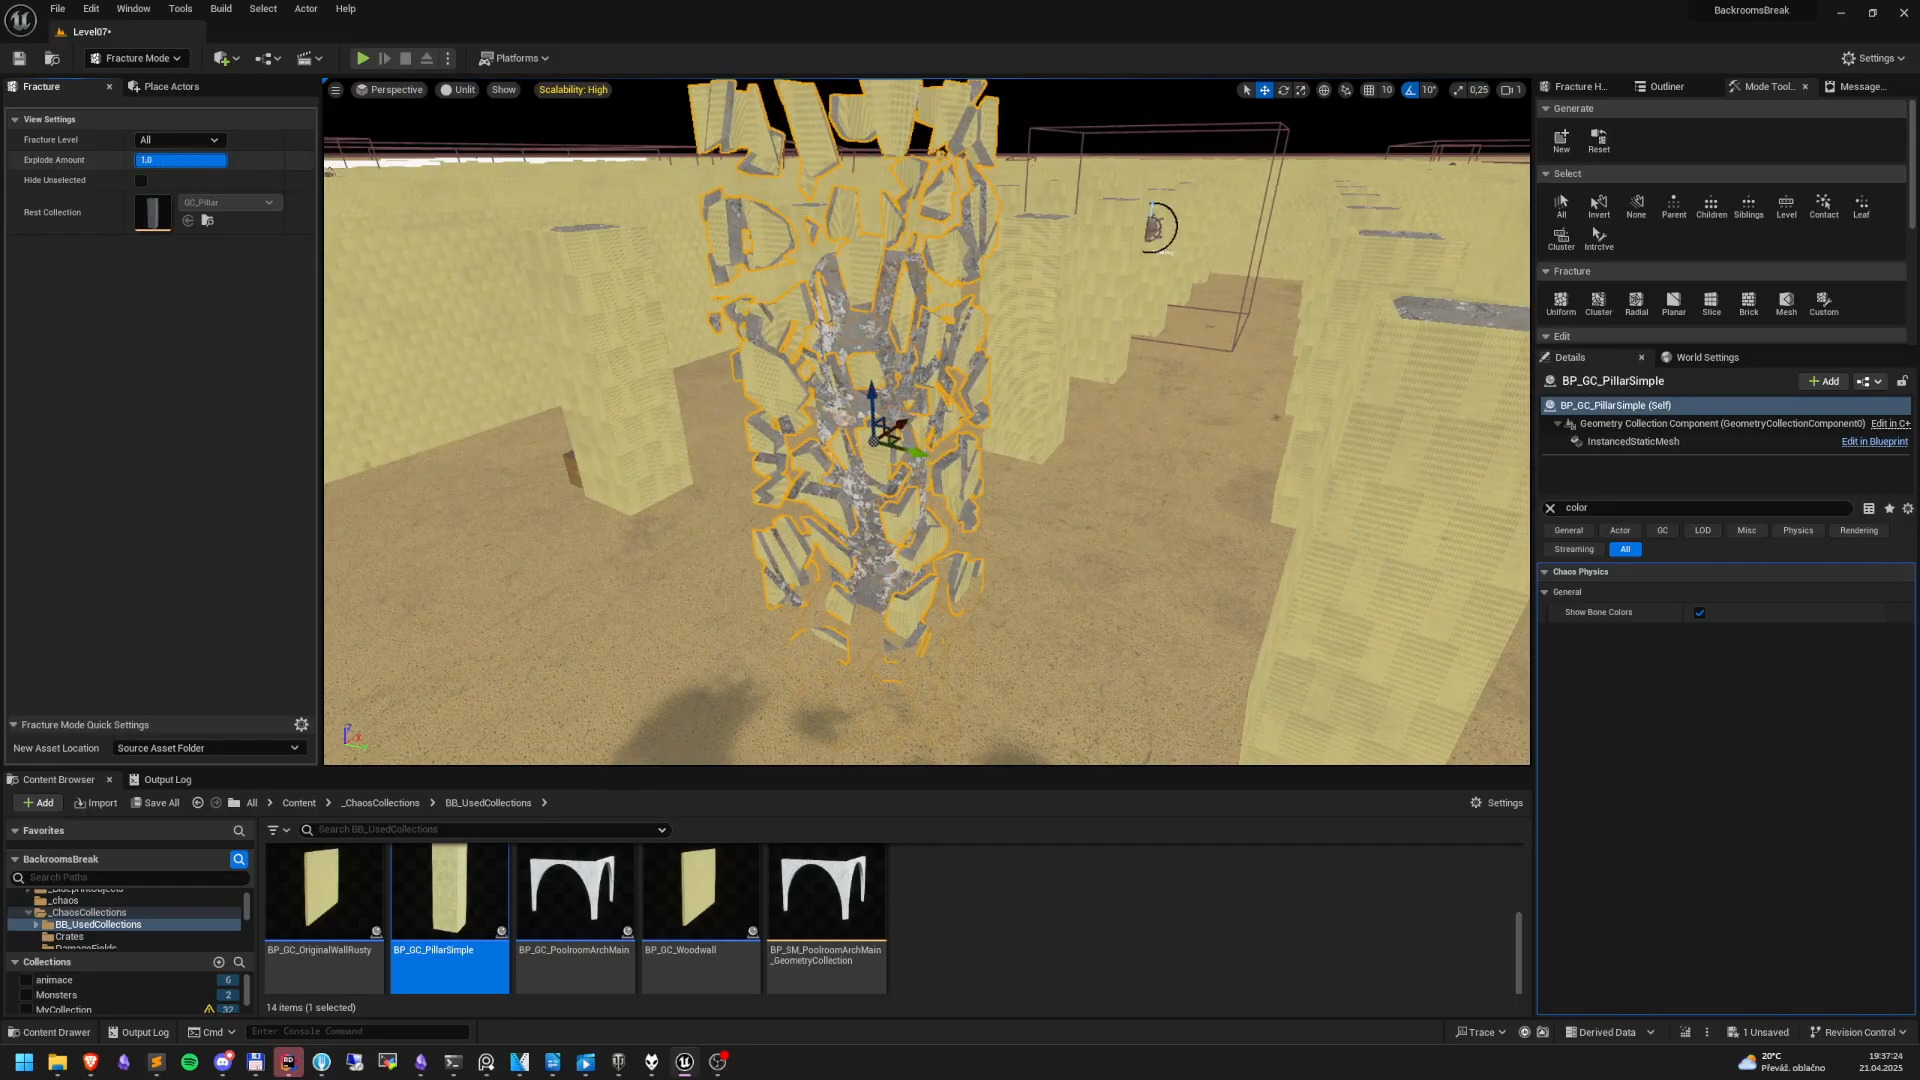This screenshot has width=1920, height=1080.
Task: Click the Edit in Blueprint link
Action: pyautogui.click(x=1874, y=442)
